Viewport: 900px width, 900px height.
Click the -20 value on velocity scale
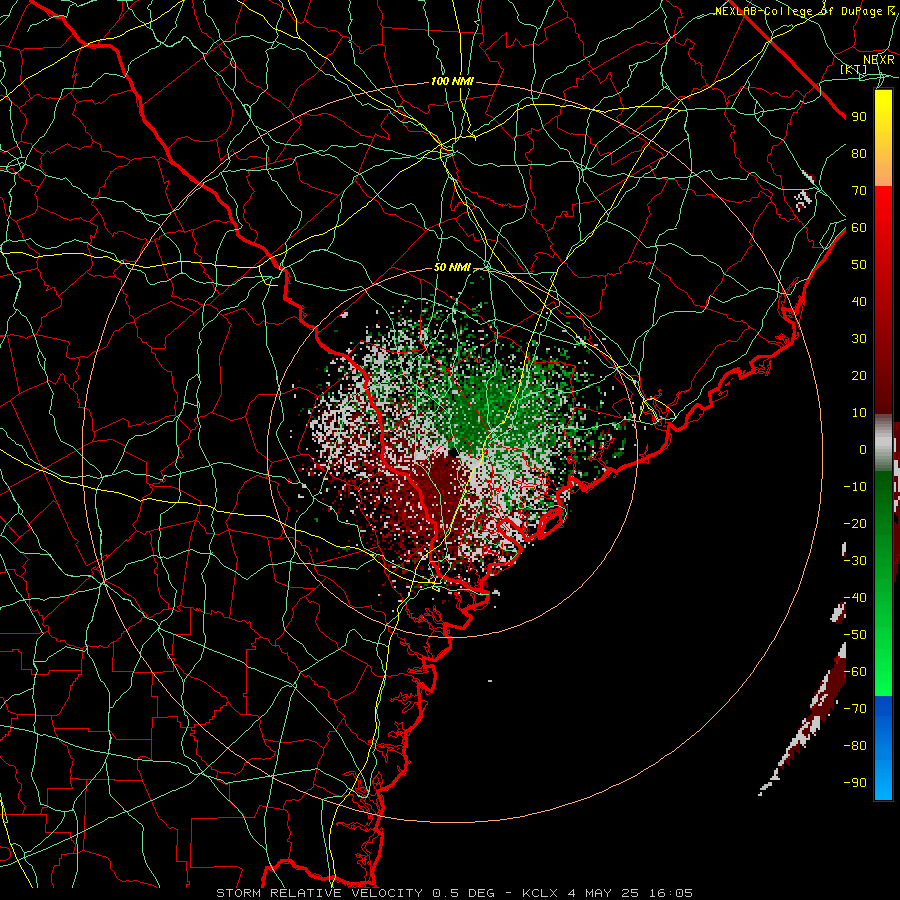point(855,524)
